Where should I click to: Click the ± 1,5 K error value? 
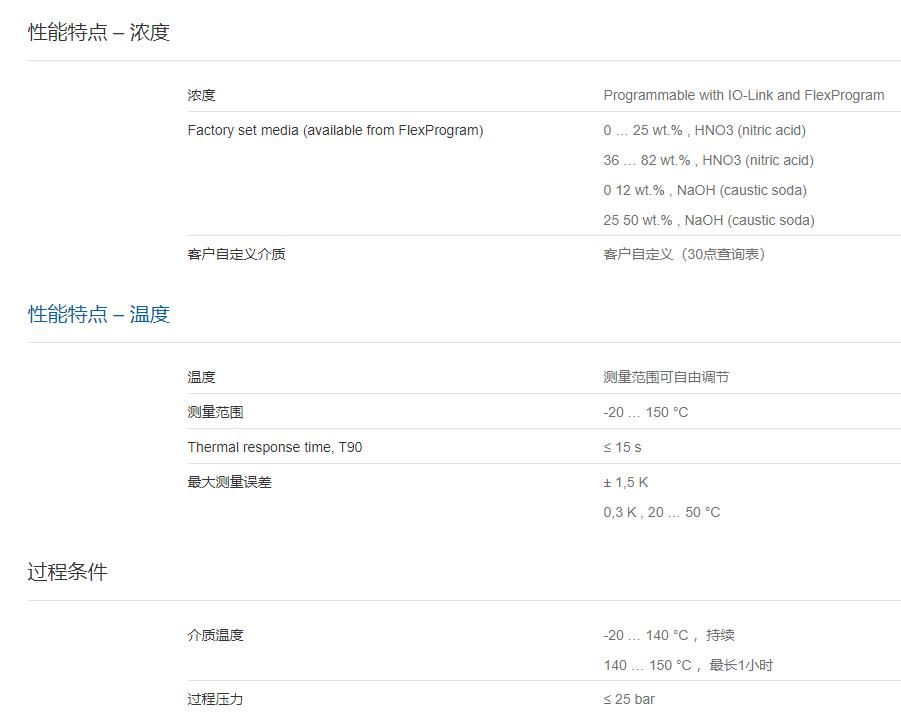pos(626,482)
